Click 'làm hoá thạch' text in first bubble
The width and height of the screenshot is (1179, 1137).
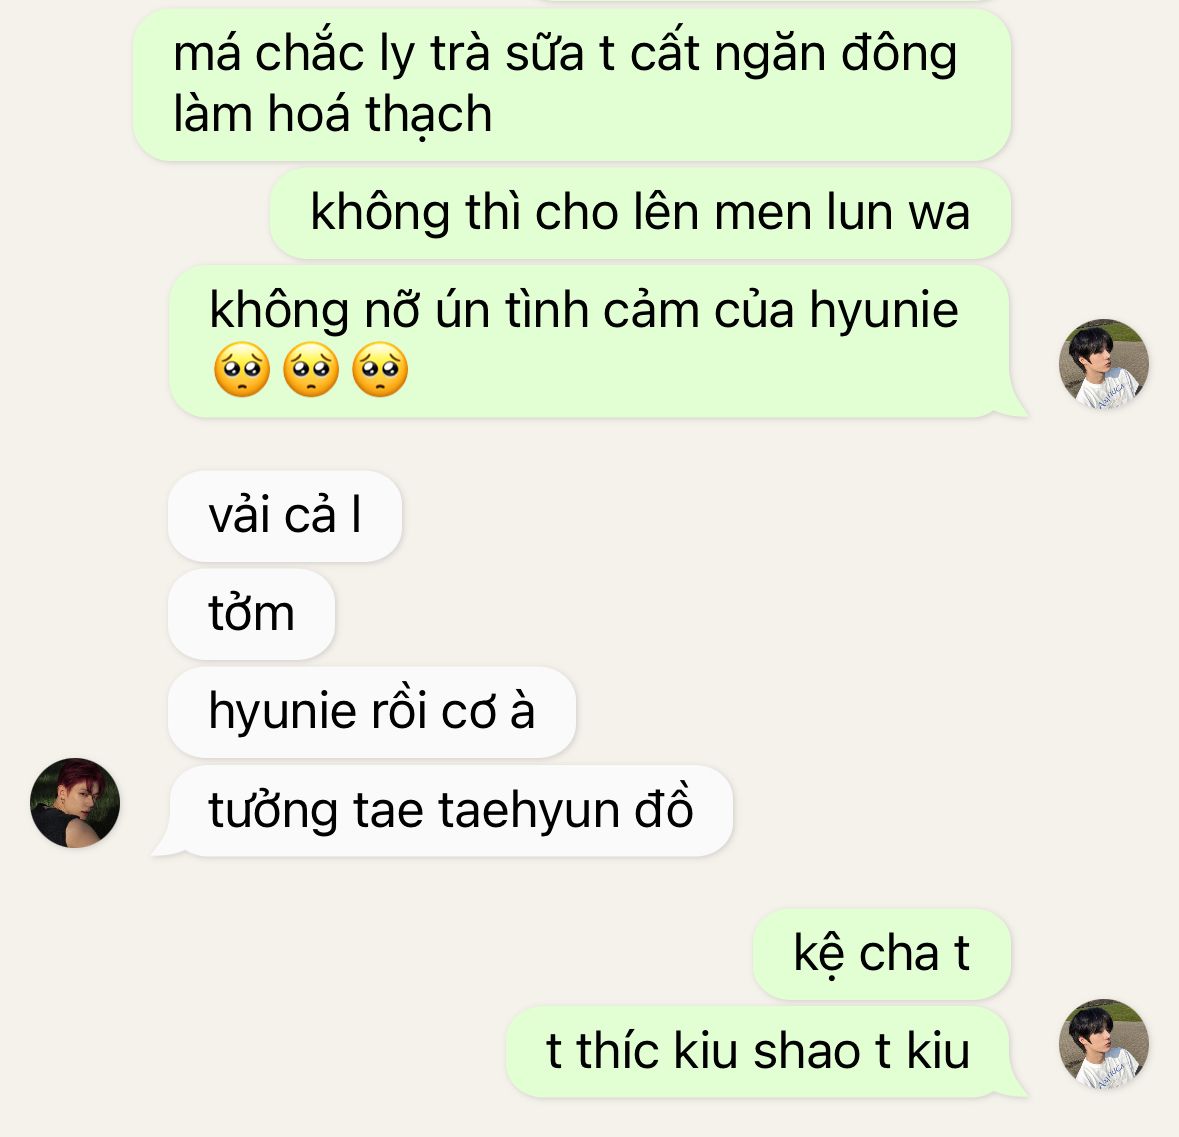click(332, 115)
